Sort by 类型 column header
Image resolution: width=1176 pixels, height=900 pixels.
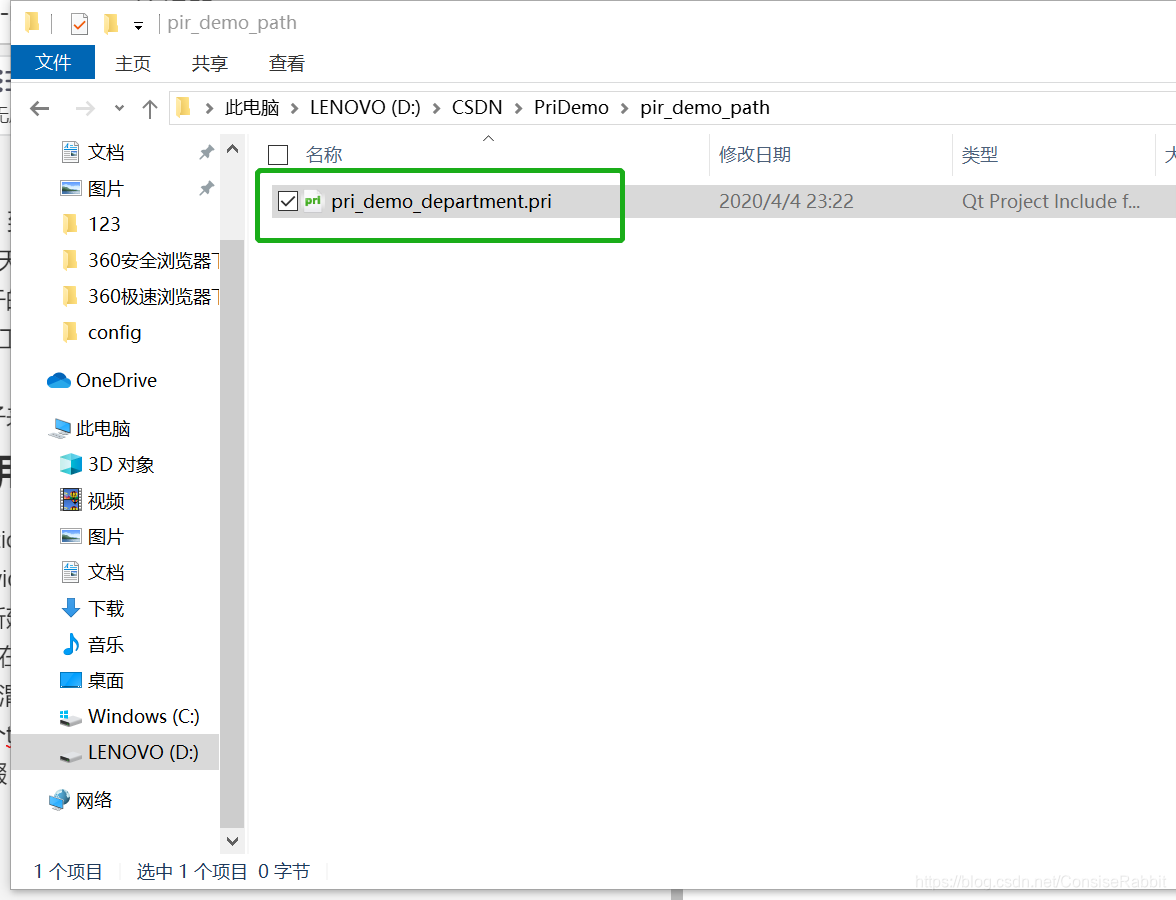pos(980,154)
